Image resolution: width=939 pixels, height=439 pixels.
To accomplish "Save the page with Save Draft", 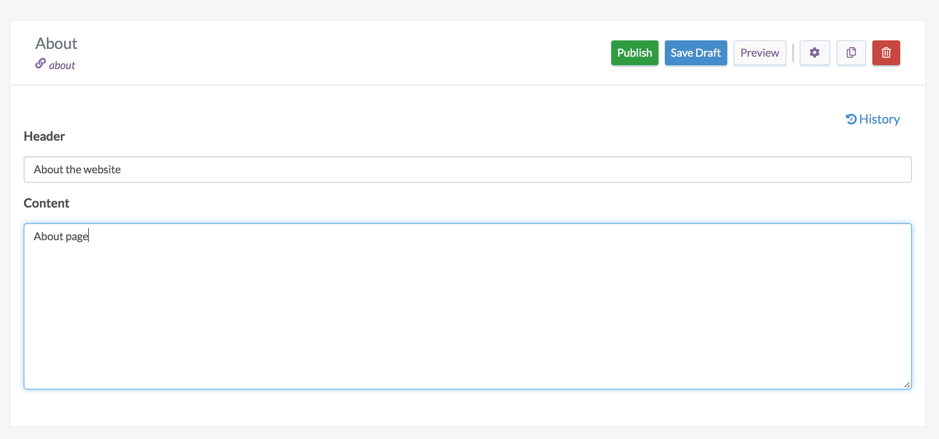I will point(695,53).
